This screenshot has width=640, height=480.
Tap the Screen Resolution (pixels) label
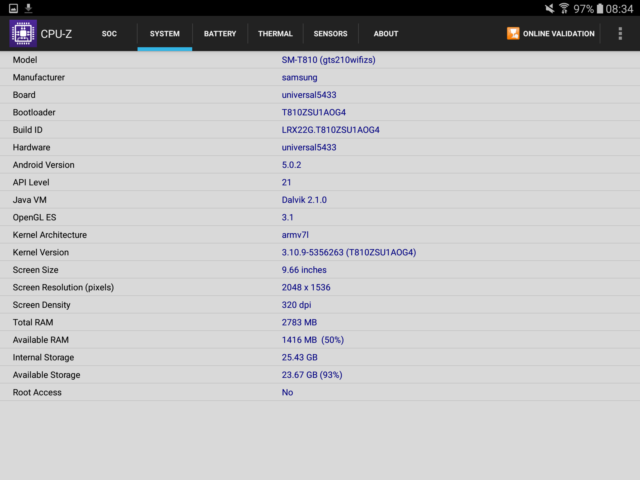click(x=63, y=288)
